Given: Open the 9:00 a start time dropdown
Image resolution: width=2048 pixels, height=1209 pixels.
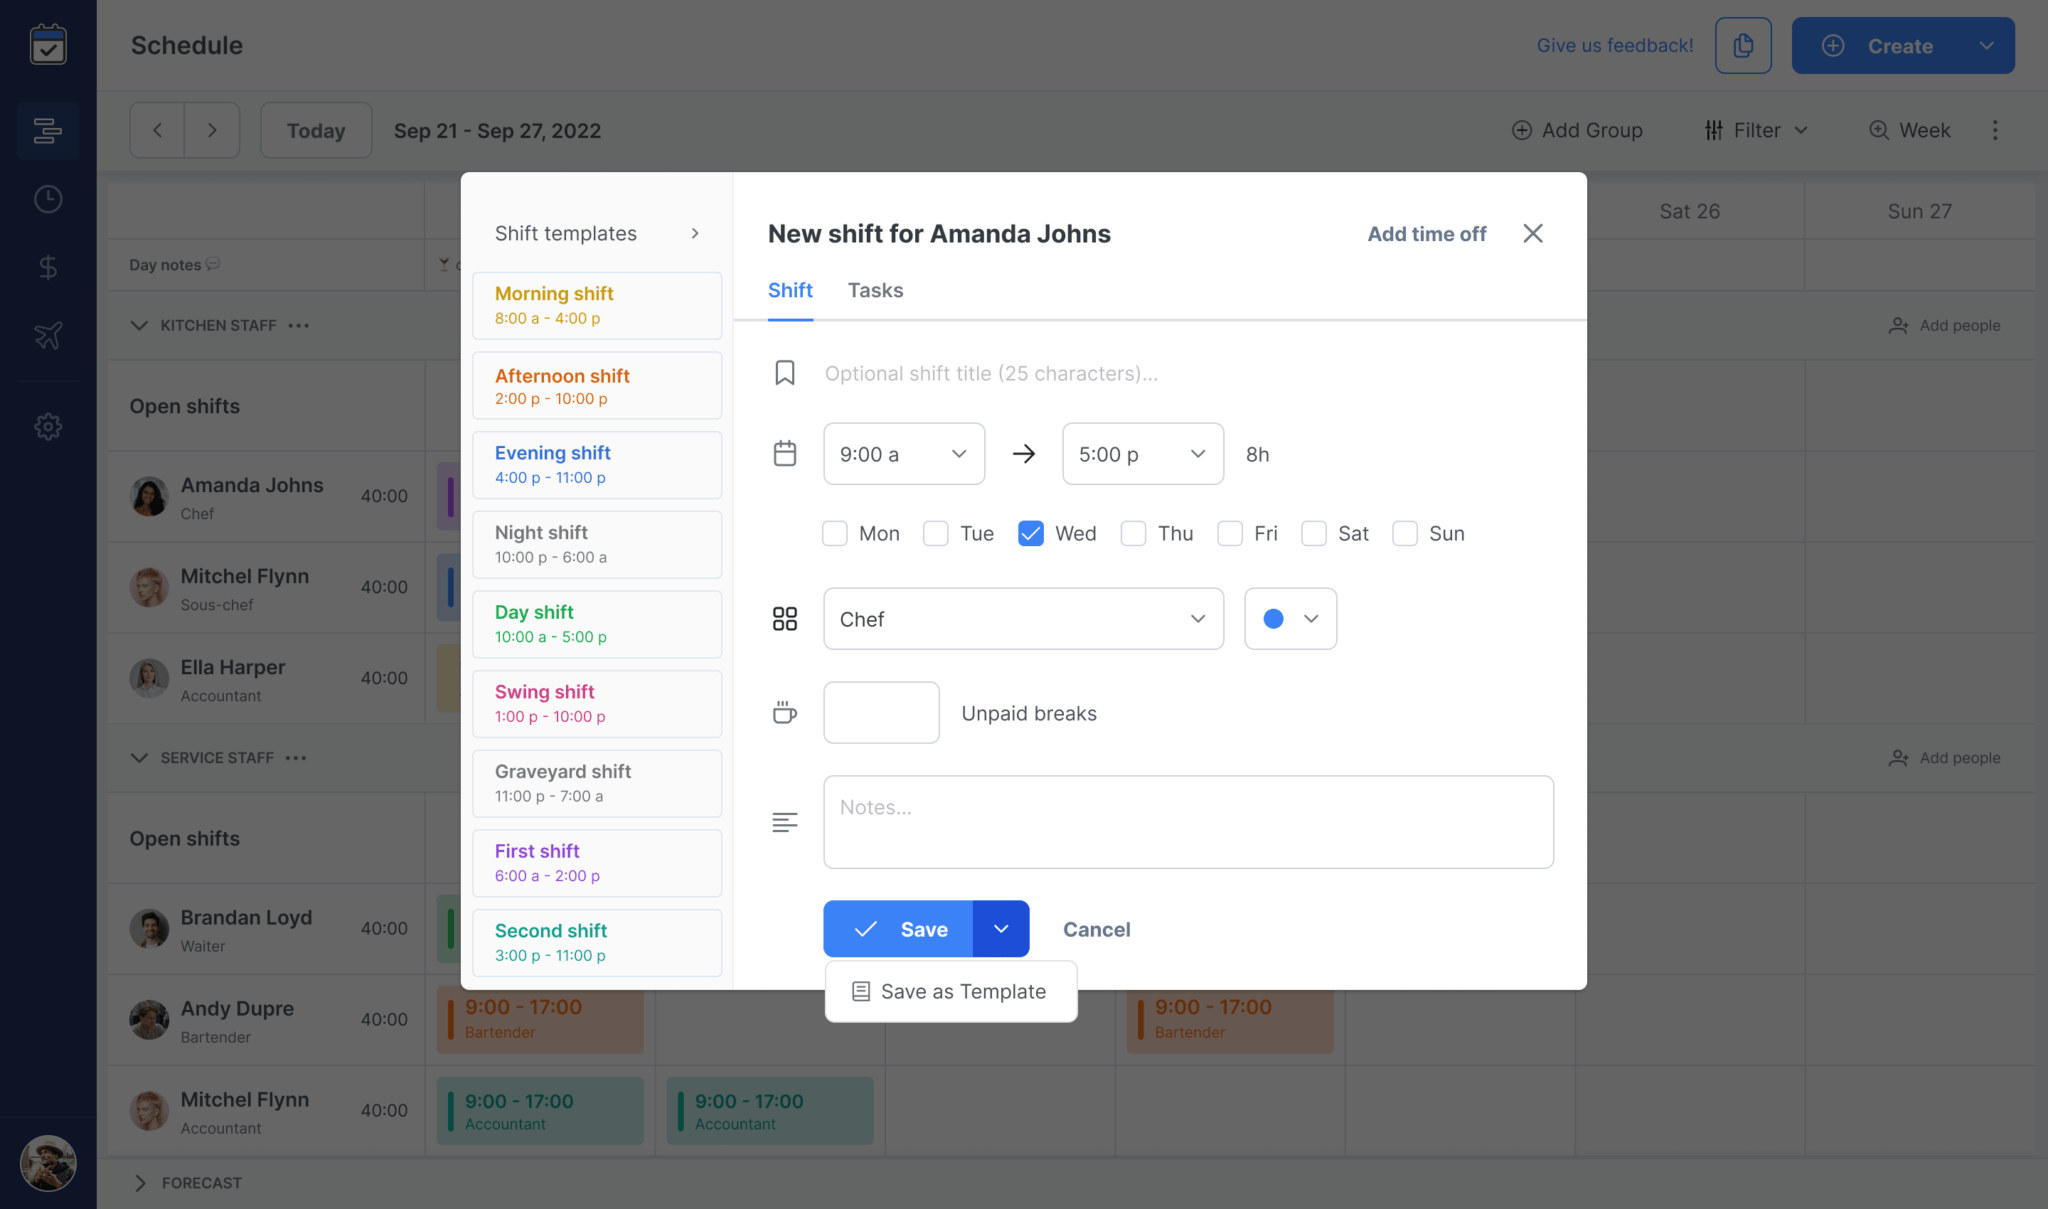Looking at the screenshot, I should 902,453.
